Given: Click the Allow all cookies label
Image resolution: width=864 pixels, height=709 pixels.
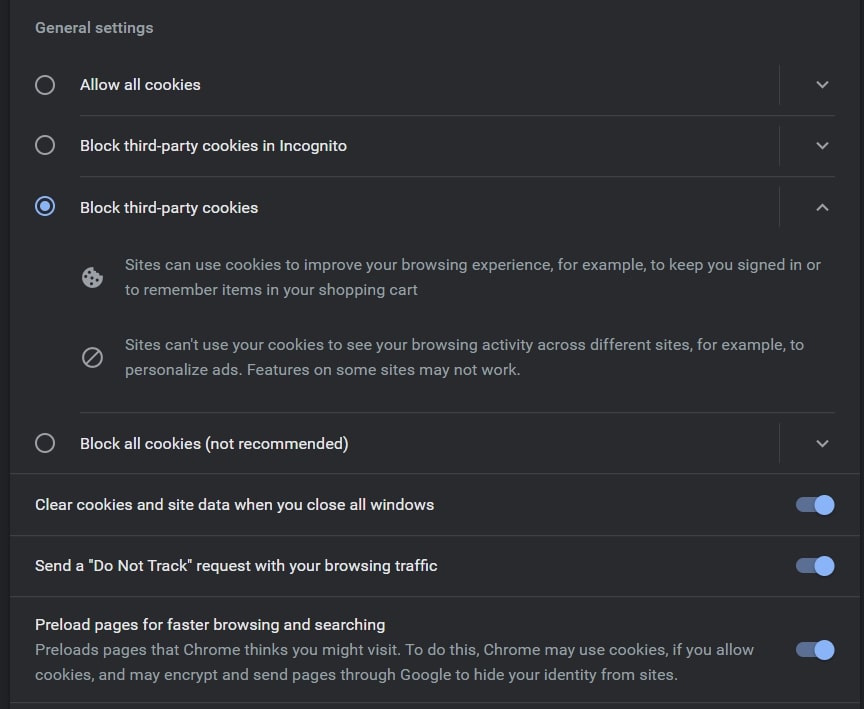Looking at the screenshot, I should pos(140,85).
